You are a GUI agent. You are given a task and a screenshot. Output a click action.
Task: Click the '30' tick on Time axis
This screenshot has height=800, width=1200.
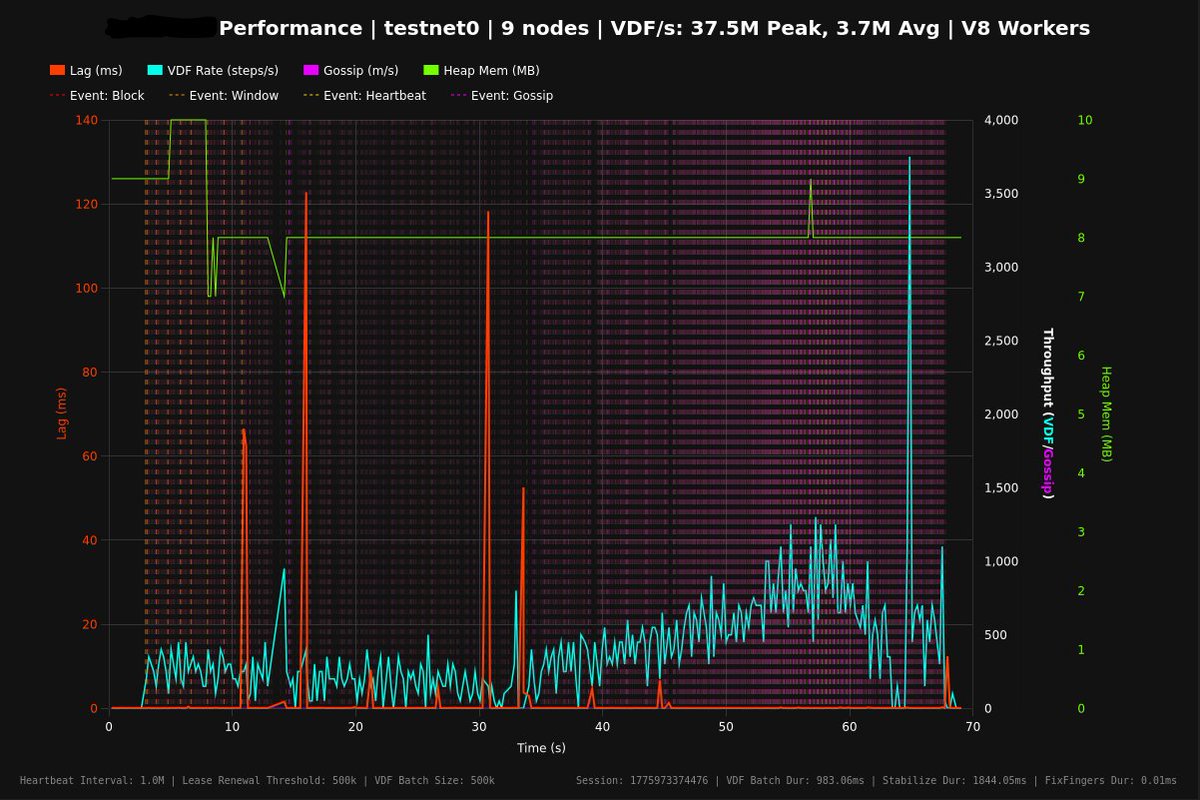479,726
